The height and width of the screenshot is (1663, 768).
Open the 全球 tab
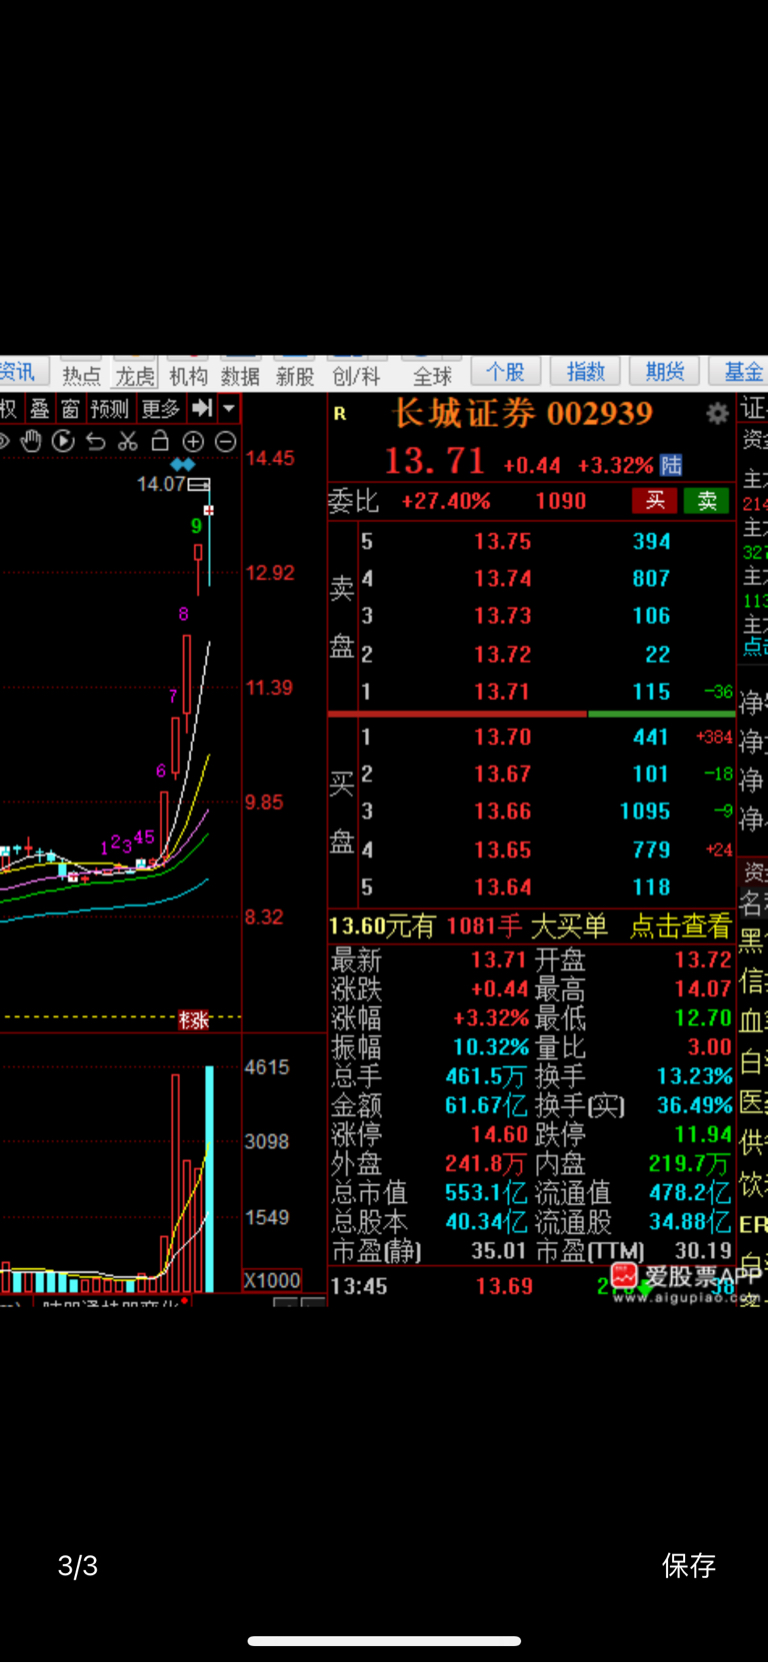pyautogui.click(x=432, y=375)
